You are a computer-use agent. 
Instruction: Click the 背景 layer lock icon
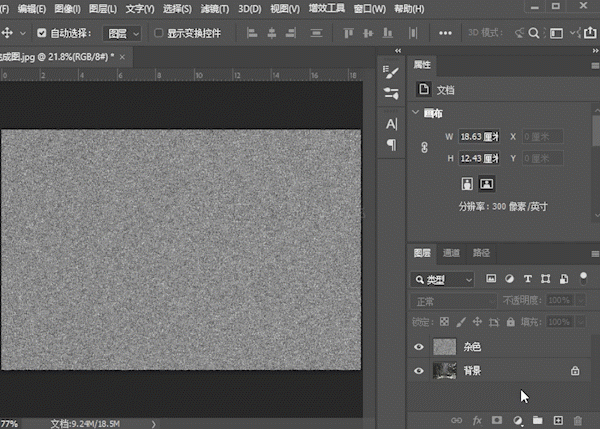point(575,370)
